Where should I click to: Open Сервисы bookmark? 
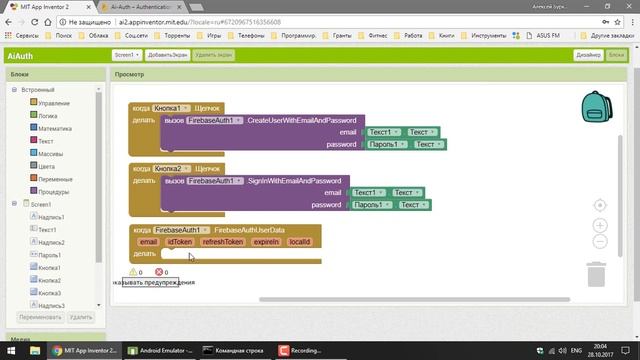click(22, 36)
